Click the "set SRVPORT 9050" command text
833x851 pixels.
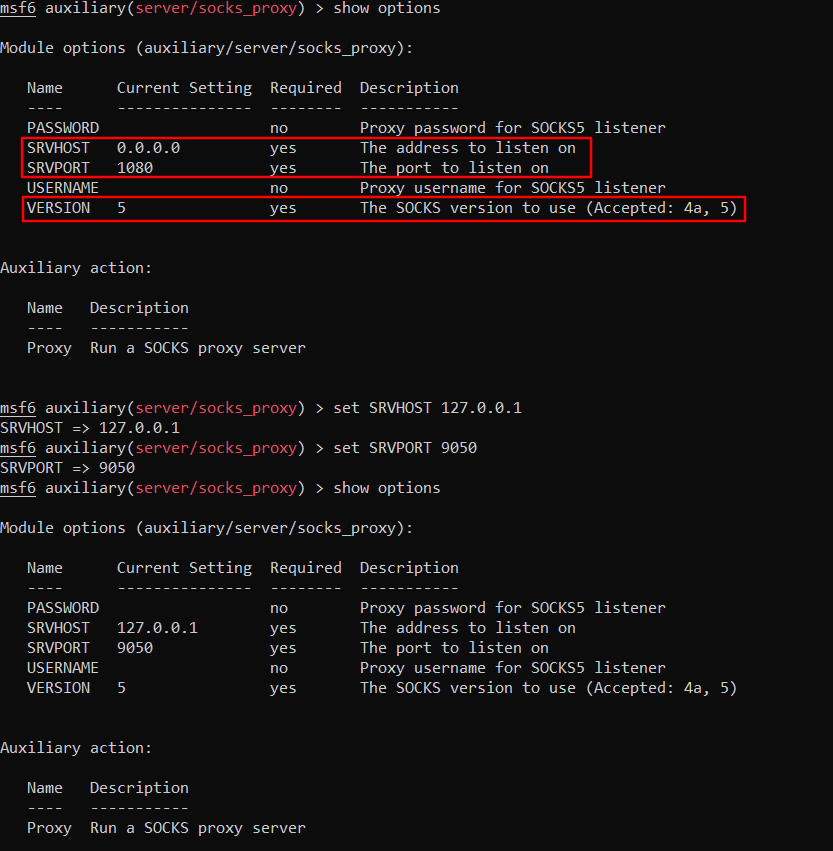click(405, 448)
